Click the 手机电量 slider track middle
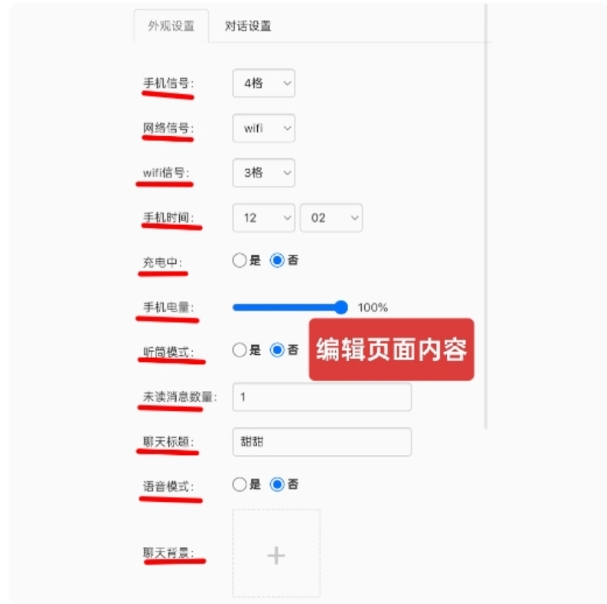The image size is (607, 604). point(286,307)
